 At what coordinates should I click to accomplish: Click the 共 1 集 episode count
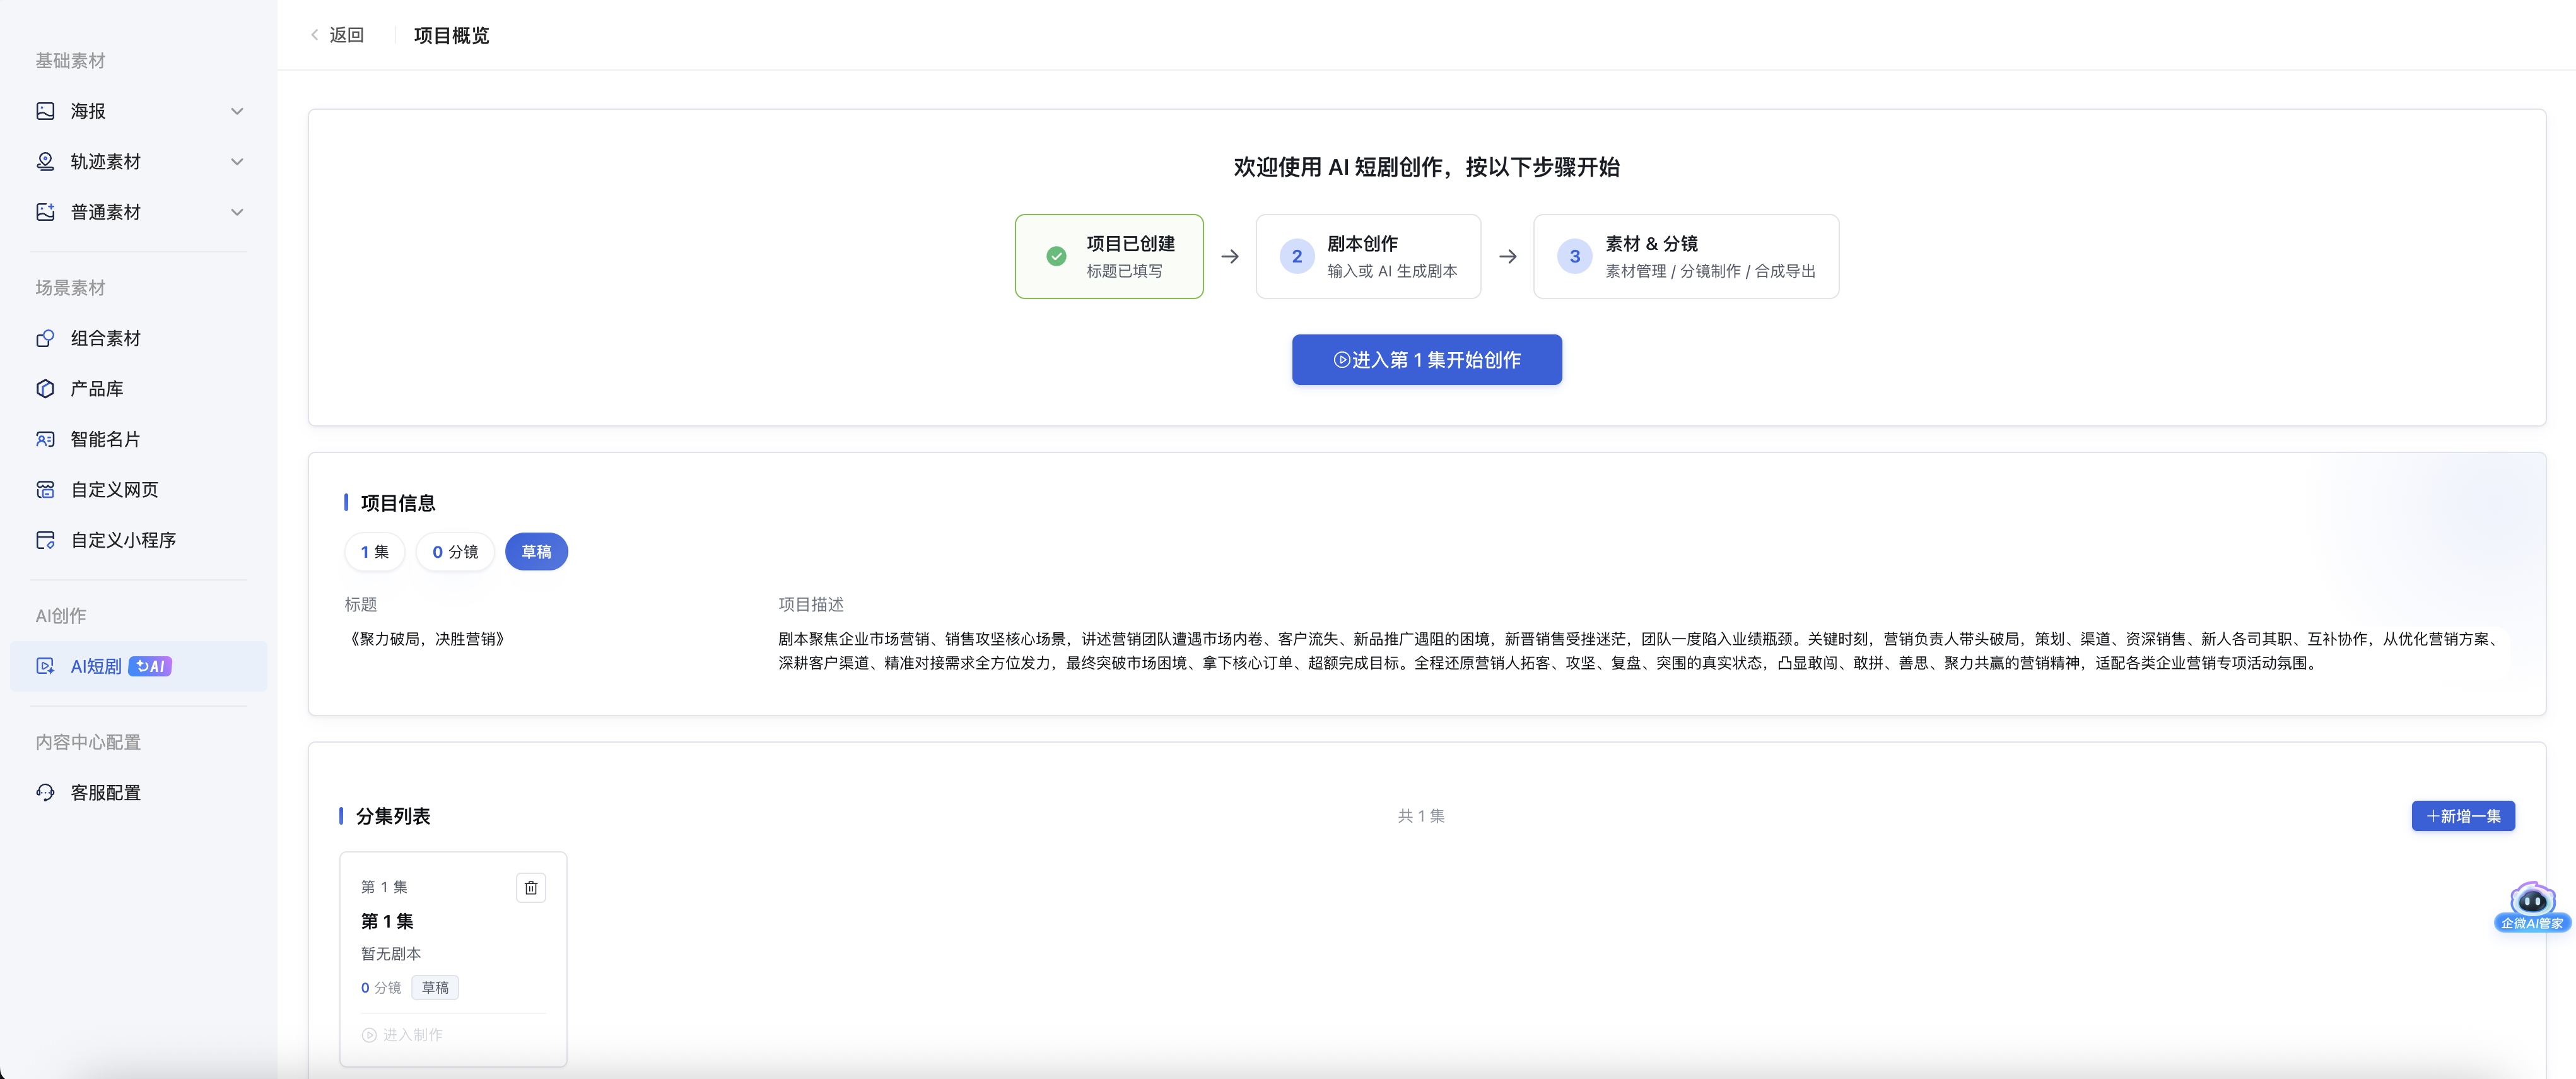1421,816
